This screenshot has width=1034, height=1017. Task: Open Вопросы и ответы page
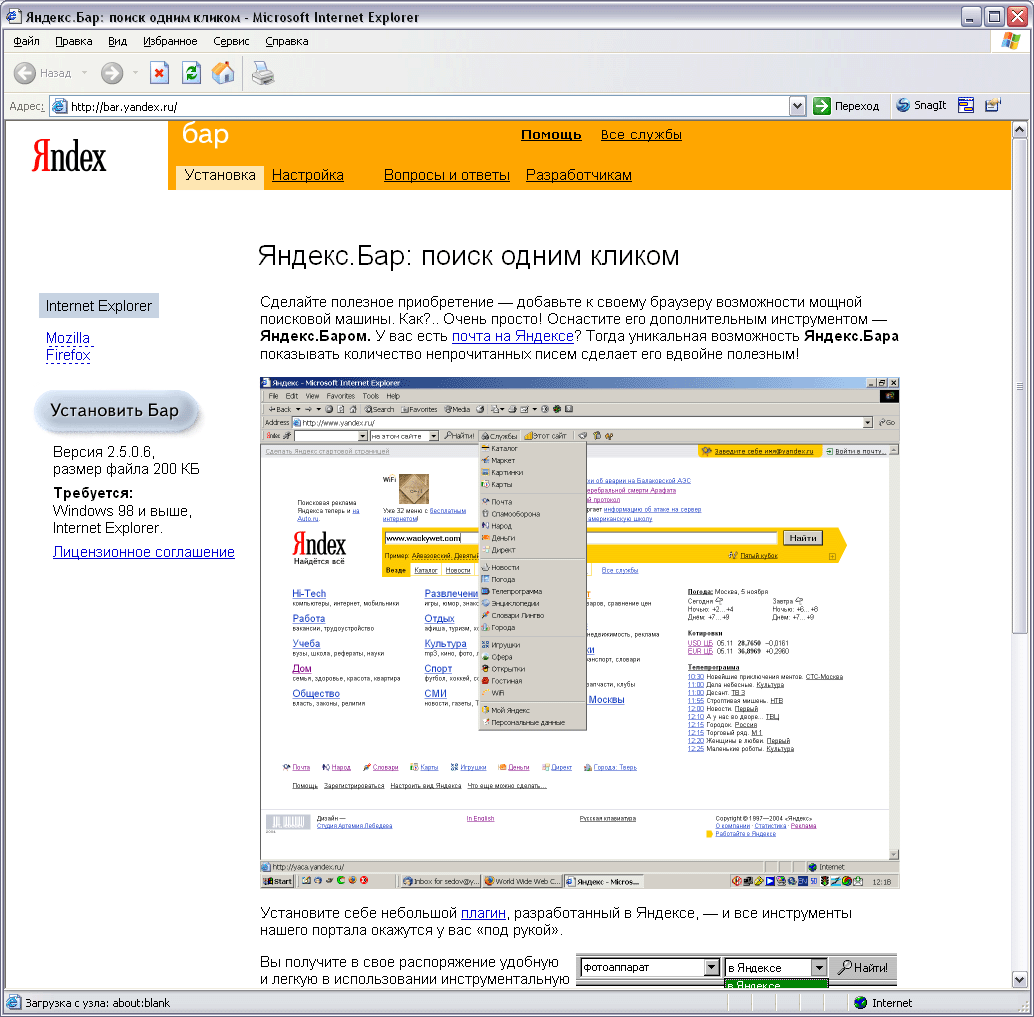pyautogui.click(x=446, y=175)
